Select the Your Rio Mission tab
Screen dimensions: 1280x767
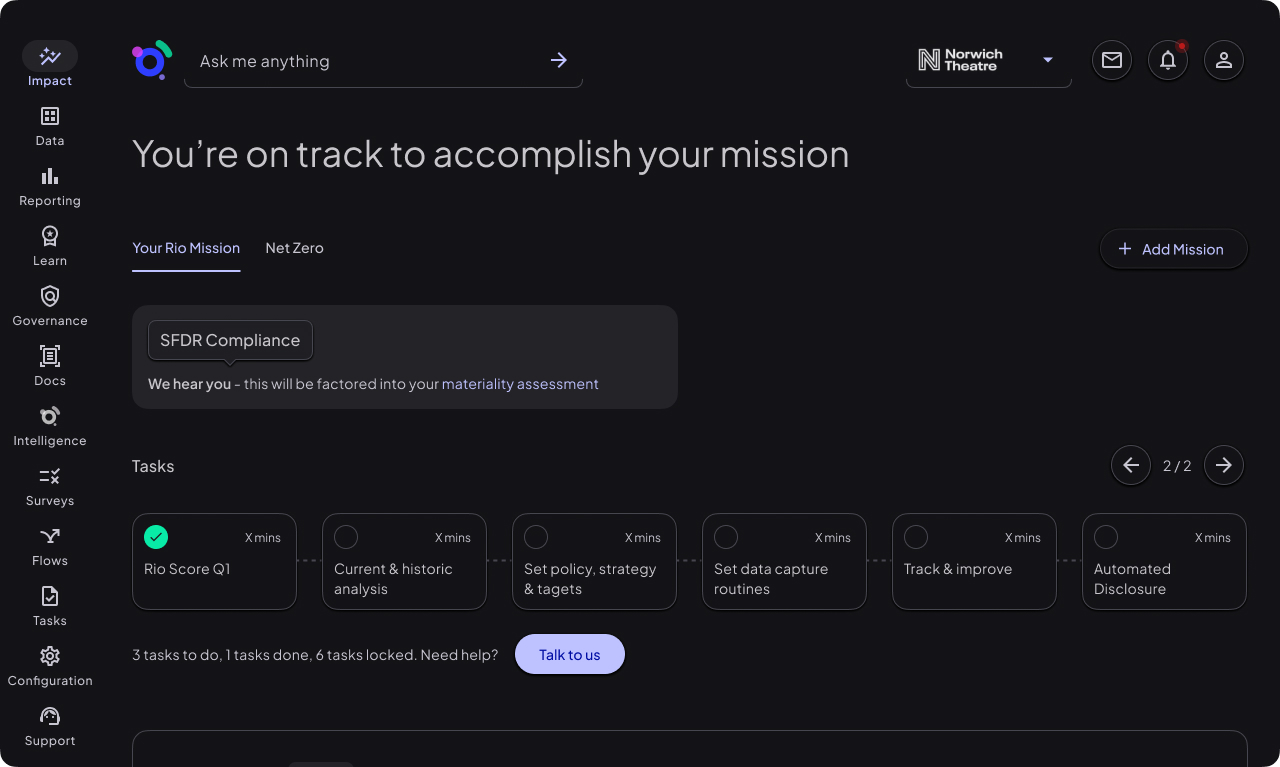click(186, 248)
